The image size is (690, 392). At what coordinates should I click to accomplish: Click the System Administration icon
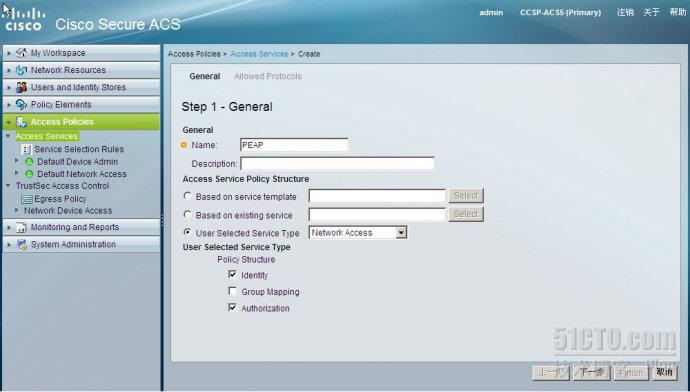21,244
